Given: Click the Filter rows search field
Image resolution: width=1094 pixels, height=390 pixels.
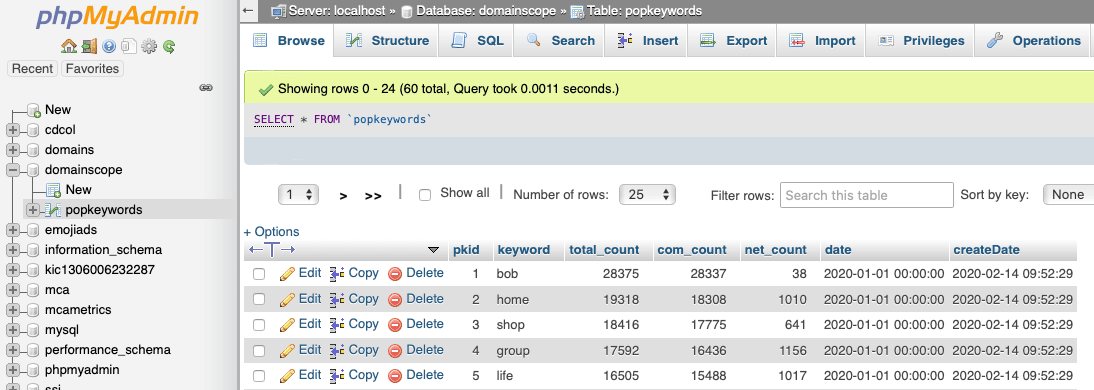Looking at the screenshot, I should click(867, 195).
